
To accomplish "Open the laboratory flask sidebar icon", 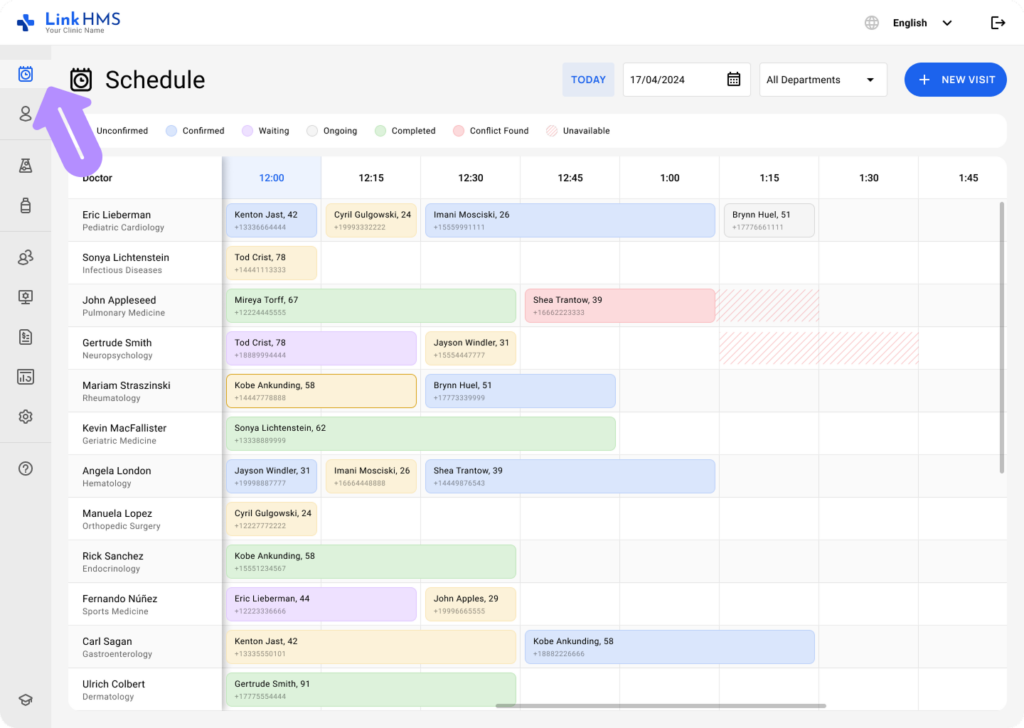I will pos(25,165).
